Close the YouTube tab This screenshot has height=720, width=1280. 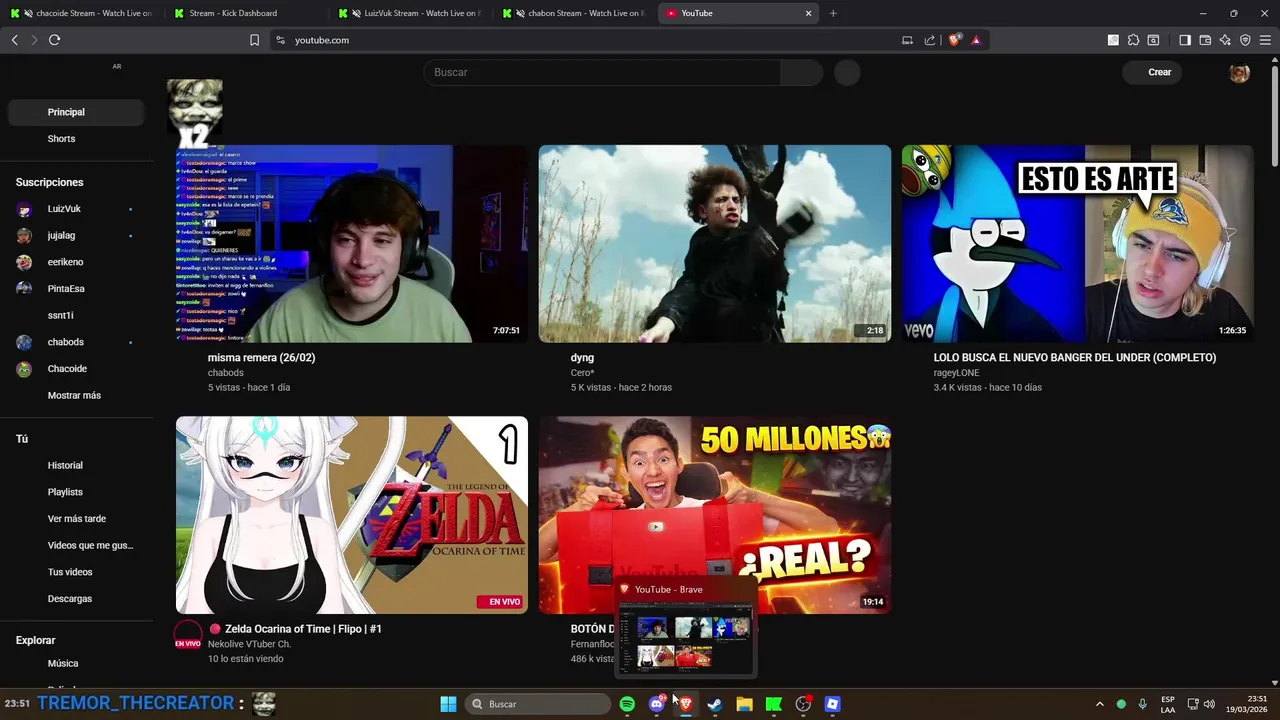pyautogui.click(x=808, y=13)
